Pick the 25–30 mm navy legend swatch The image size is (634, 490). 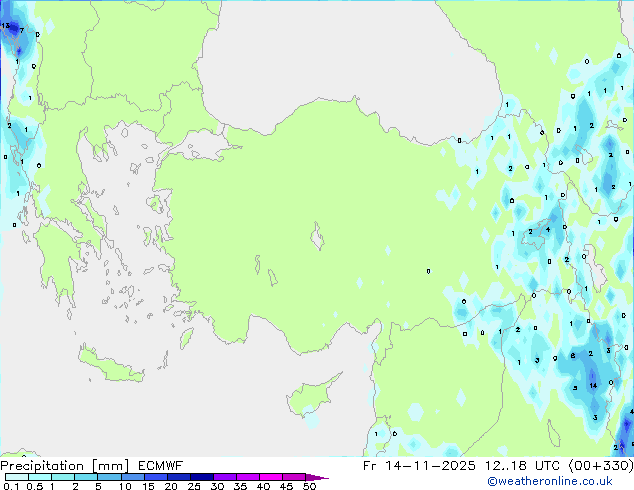[202, 477]
